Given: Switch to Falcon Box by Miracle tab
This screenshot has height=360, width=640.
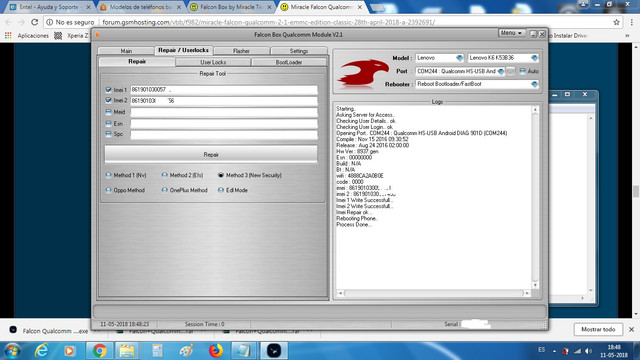Looking at the screenshot, I should point(232,7).
